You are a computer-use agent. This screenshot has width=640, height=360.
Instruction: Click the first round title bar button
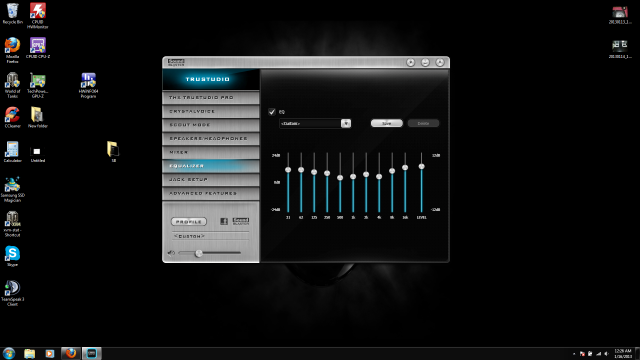pos(411,62)
